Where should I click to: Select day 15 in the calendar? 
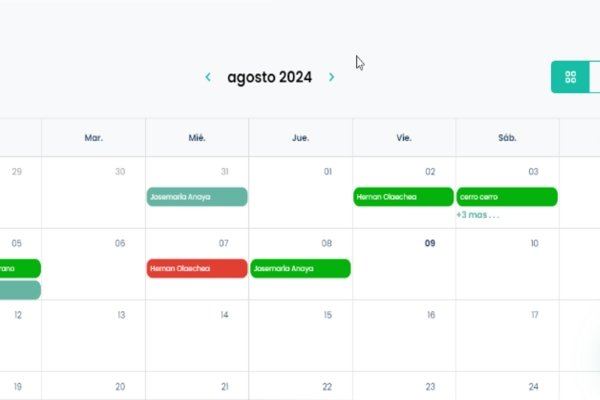pos(327,315)
